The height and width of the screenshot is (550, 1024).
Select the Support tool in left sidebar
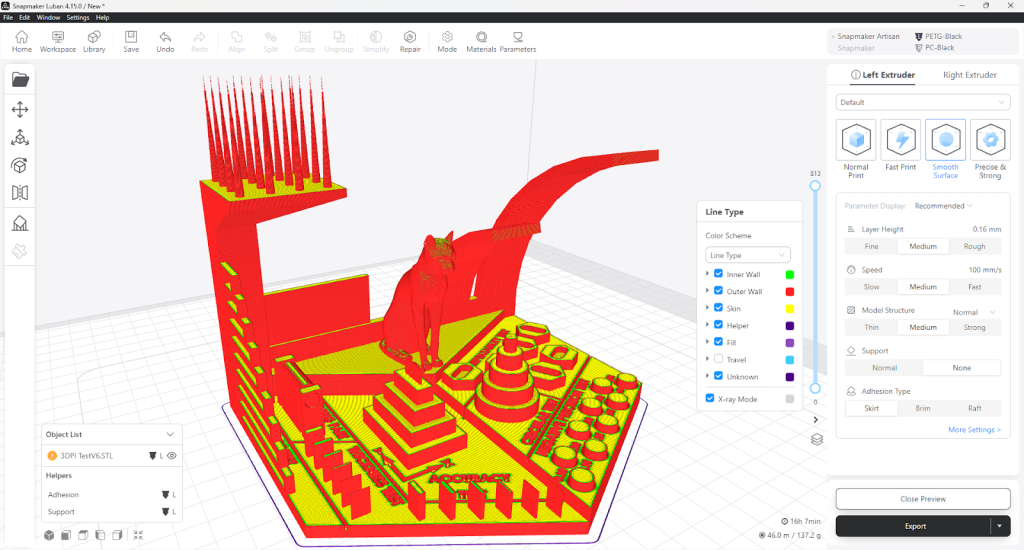click(x=20, y=223)
